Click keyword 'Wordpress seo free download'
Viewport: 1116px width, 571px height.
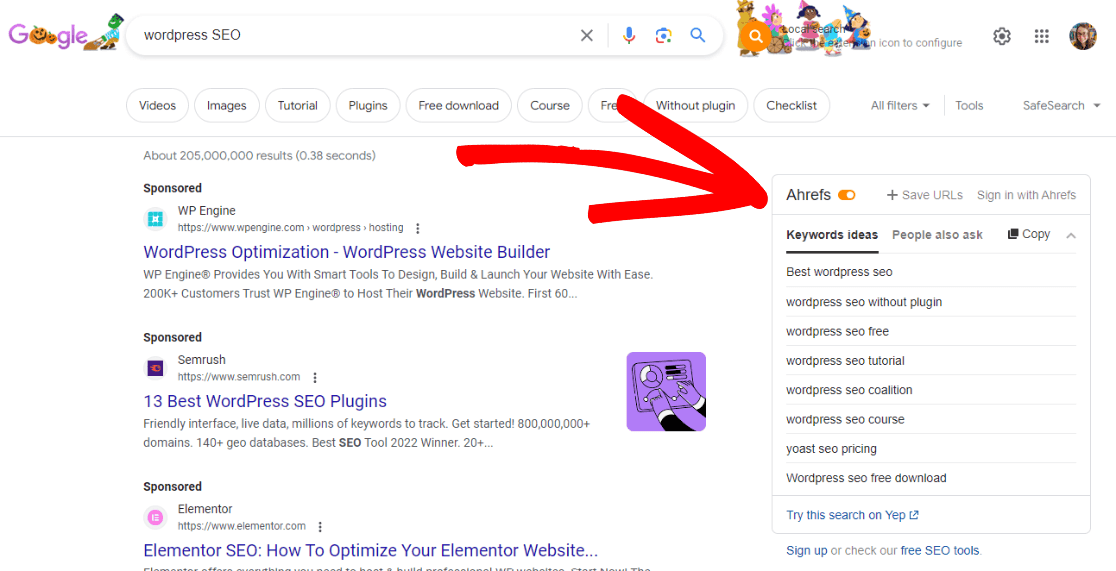tap(866, 478)
